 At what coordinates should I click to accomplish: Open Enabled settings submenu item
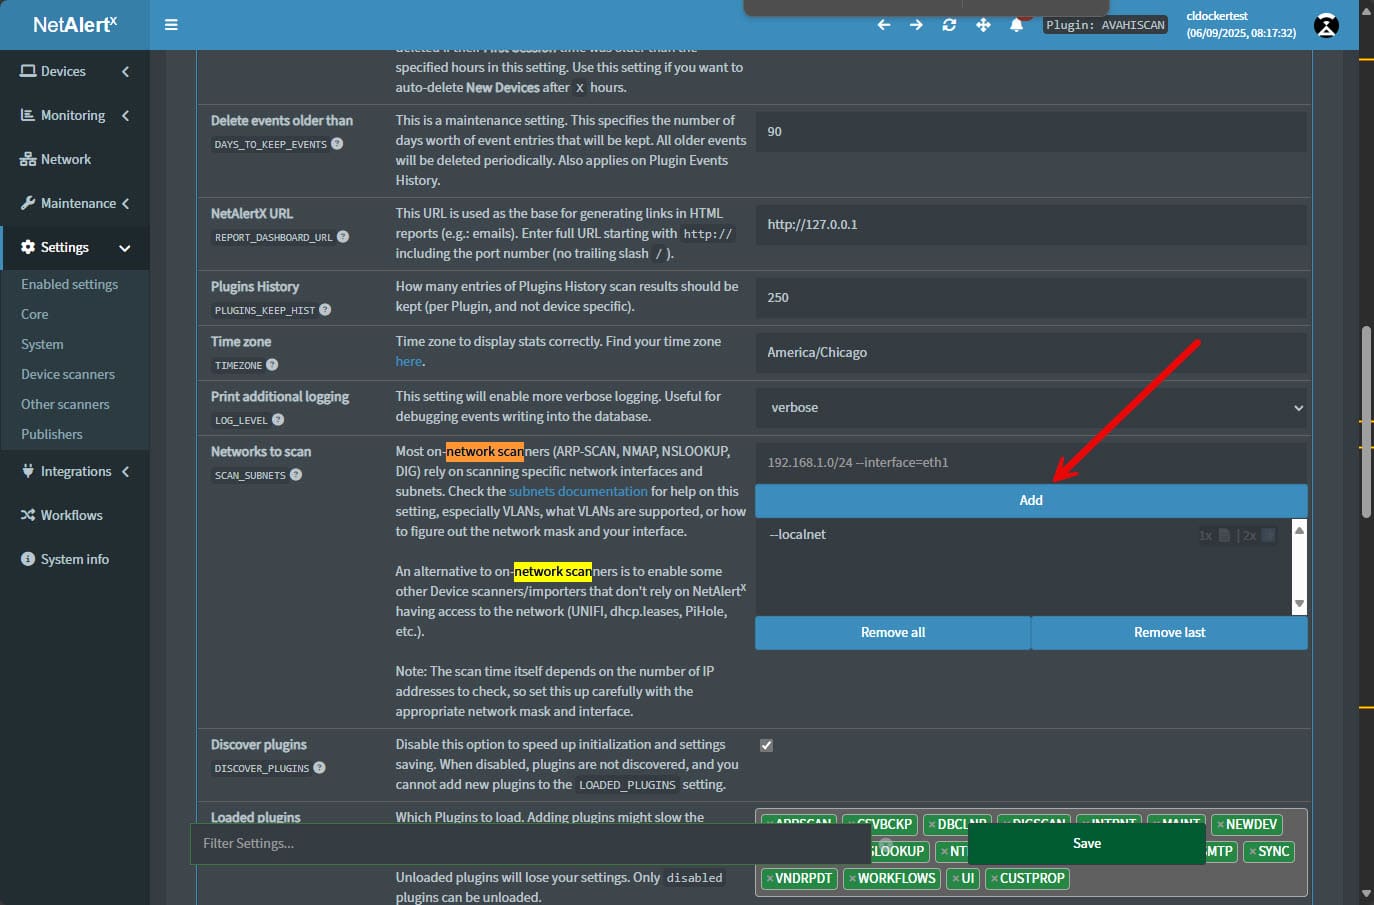tap(70, 284)
